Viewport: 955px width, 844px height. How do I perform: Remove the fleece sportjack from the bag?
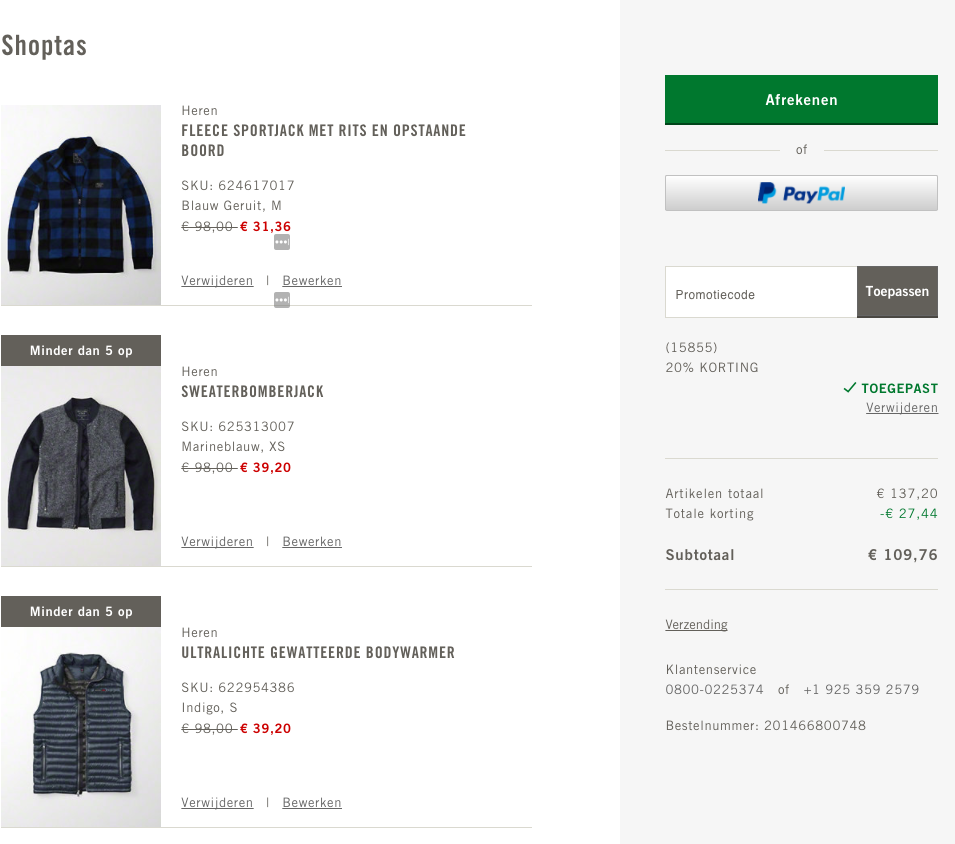217,281
